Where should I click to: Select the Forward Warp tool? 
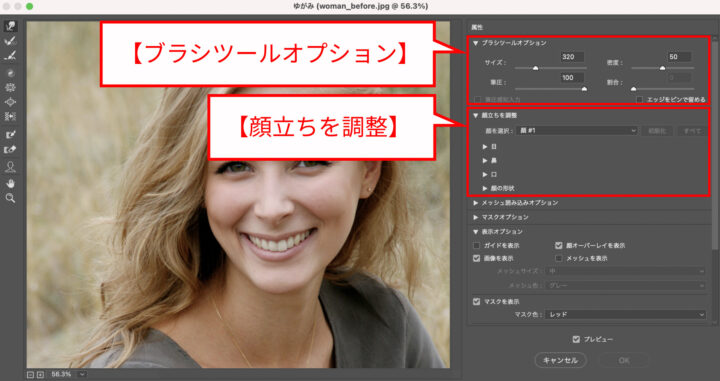pyautogui.click(x=10, y=26)
